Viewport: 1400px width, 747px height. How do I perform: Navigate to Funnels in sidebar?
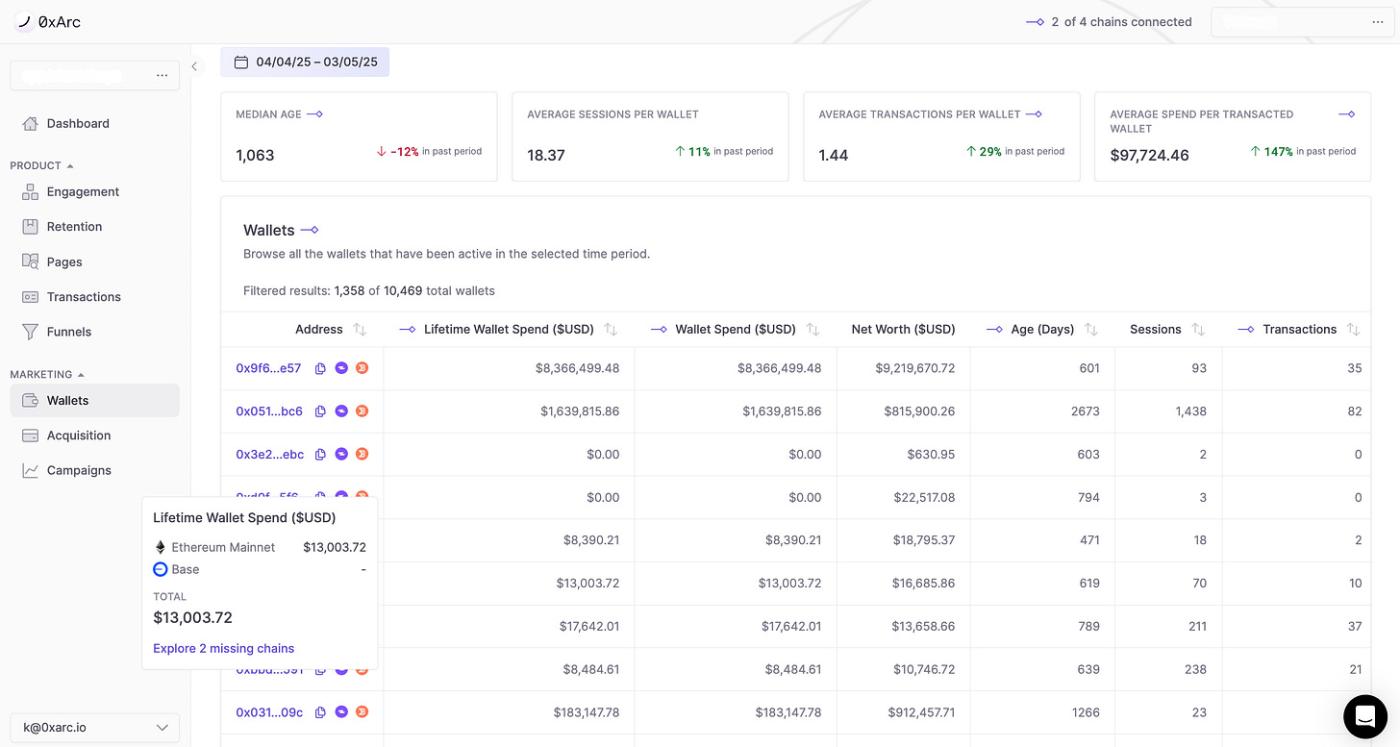(69, 332)
